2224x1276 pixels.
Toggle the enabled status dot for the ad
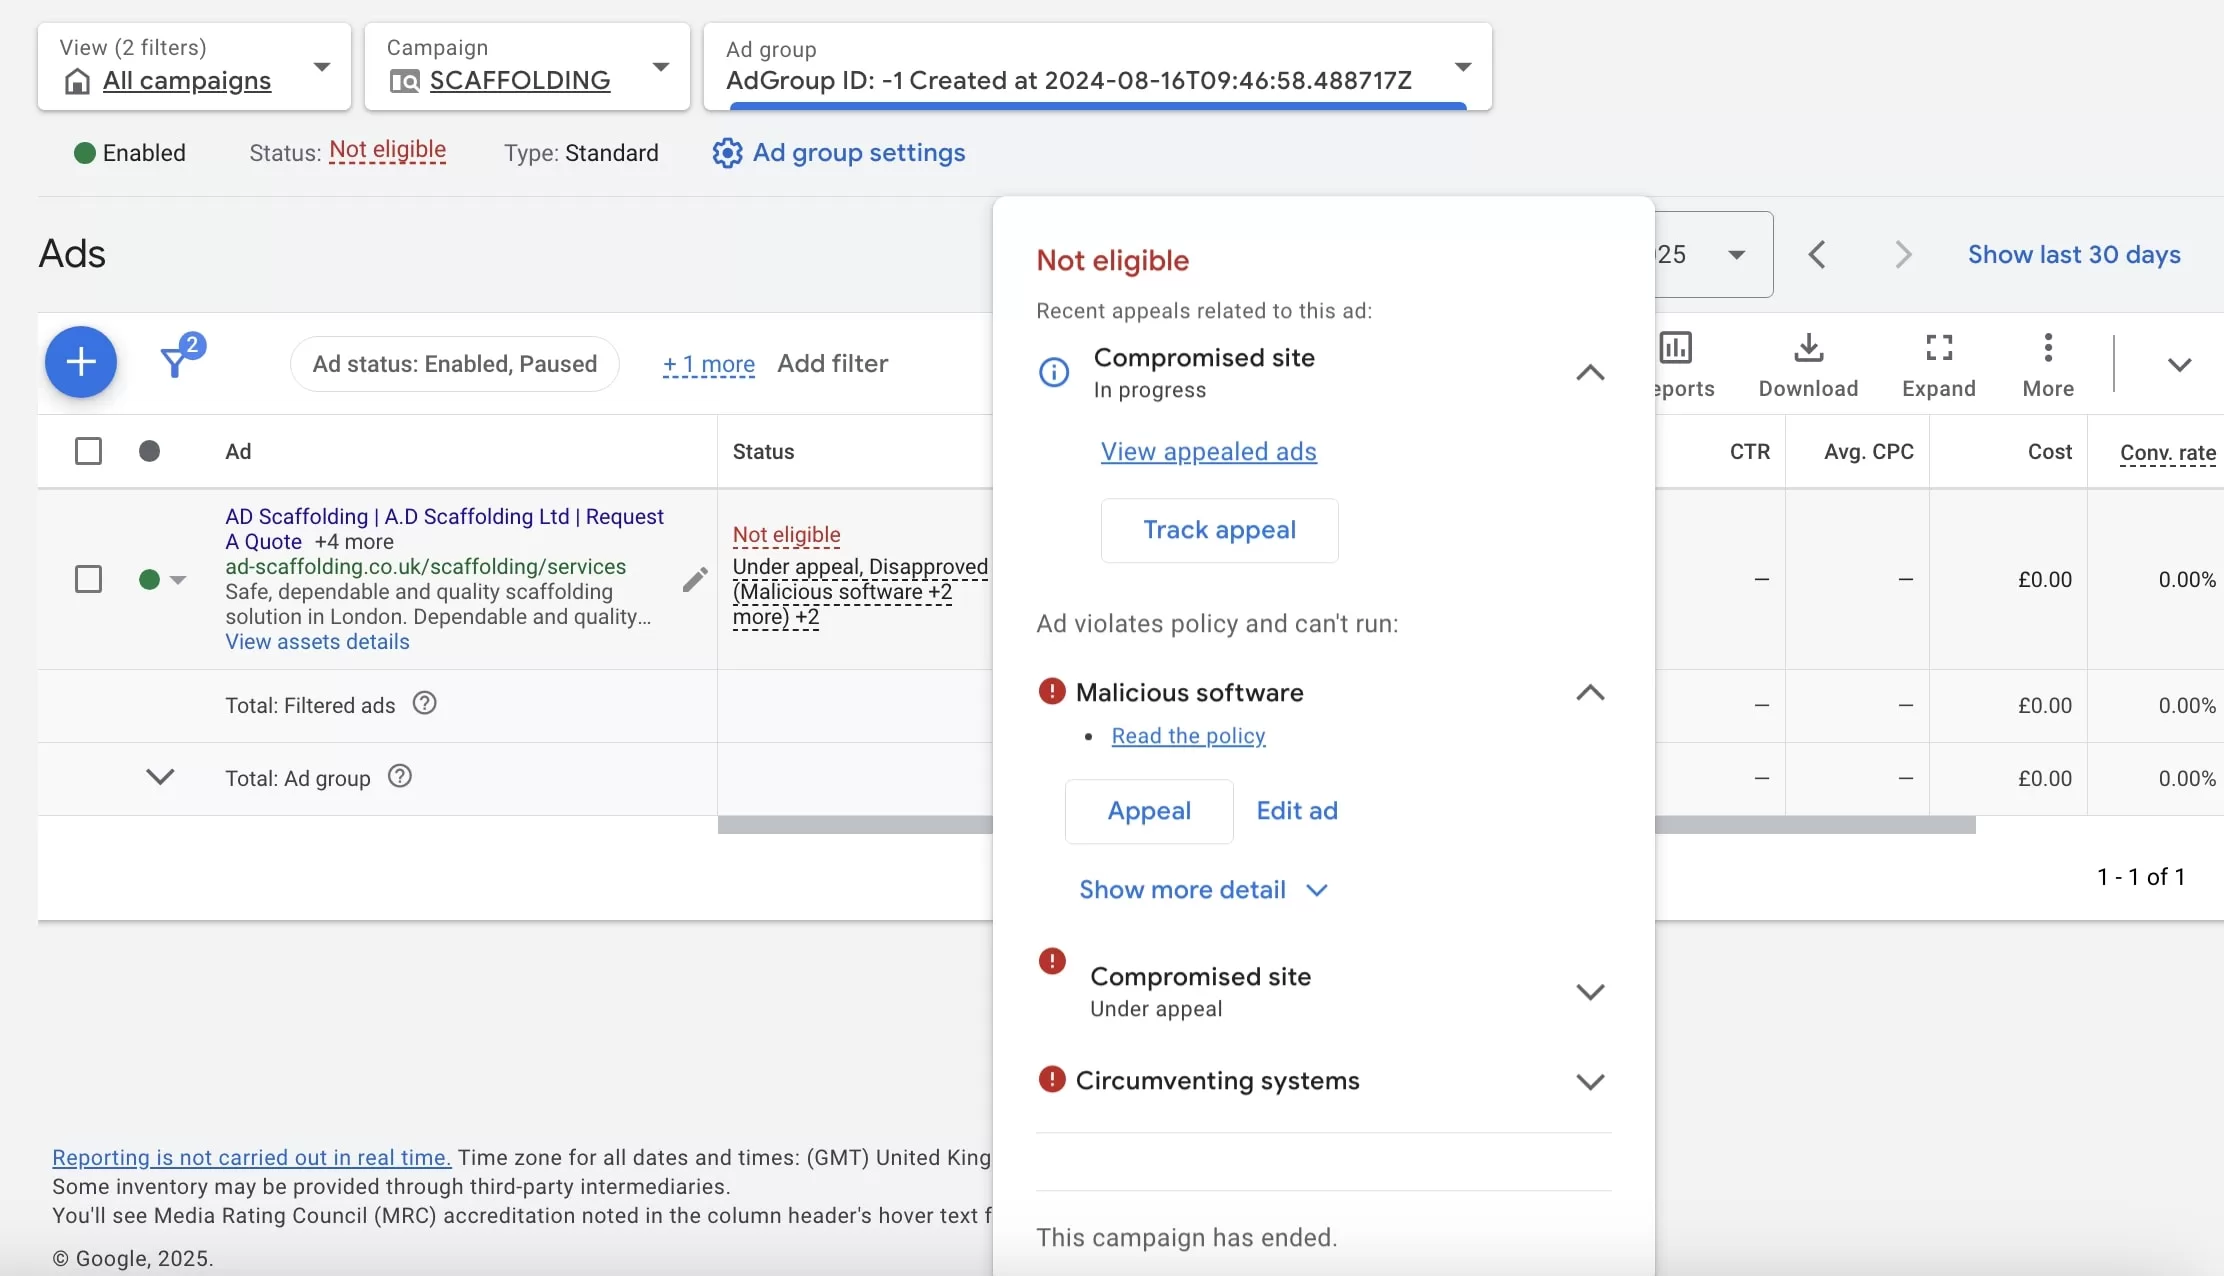click(148, 578)
